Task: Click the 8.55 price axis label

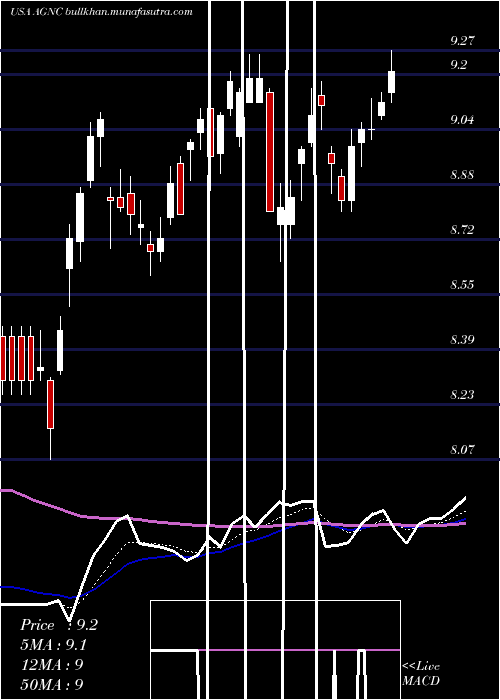Action: coord(462,285)
